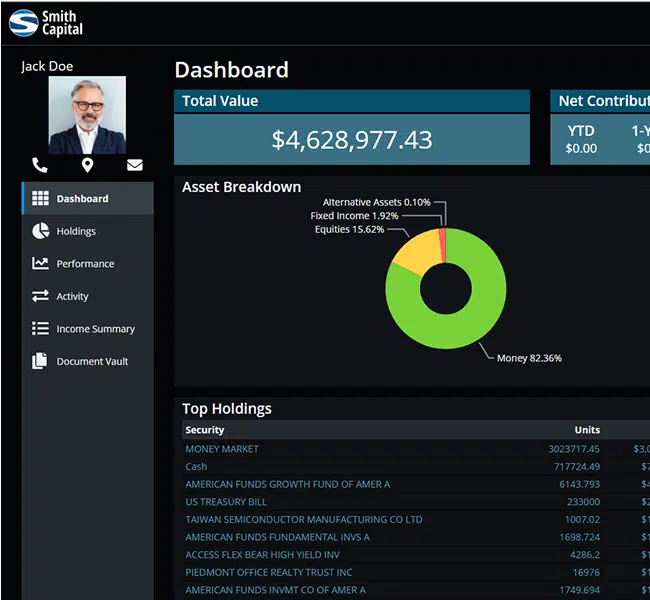Open the Activity page
This screenshot has width=650, height=600.
87,296
